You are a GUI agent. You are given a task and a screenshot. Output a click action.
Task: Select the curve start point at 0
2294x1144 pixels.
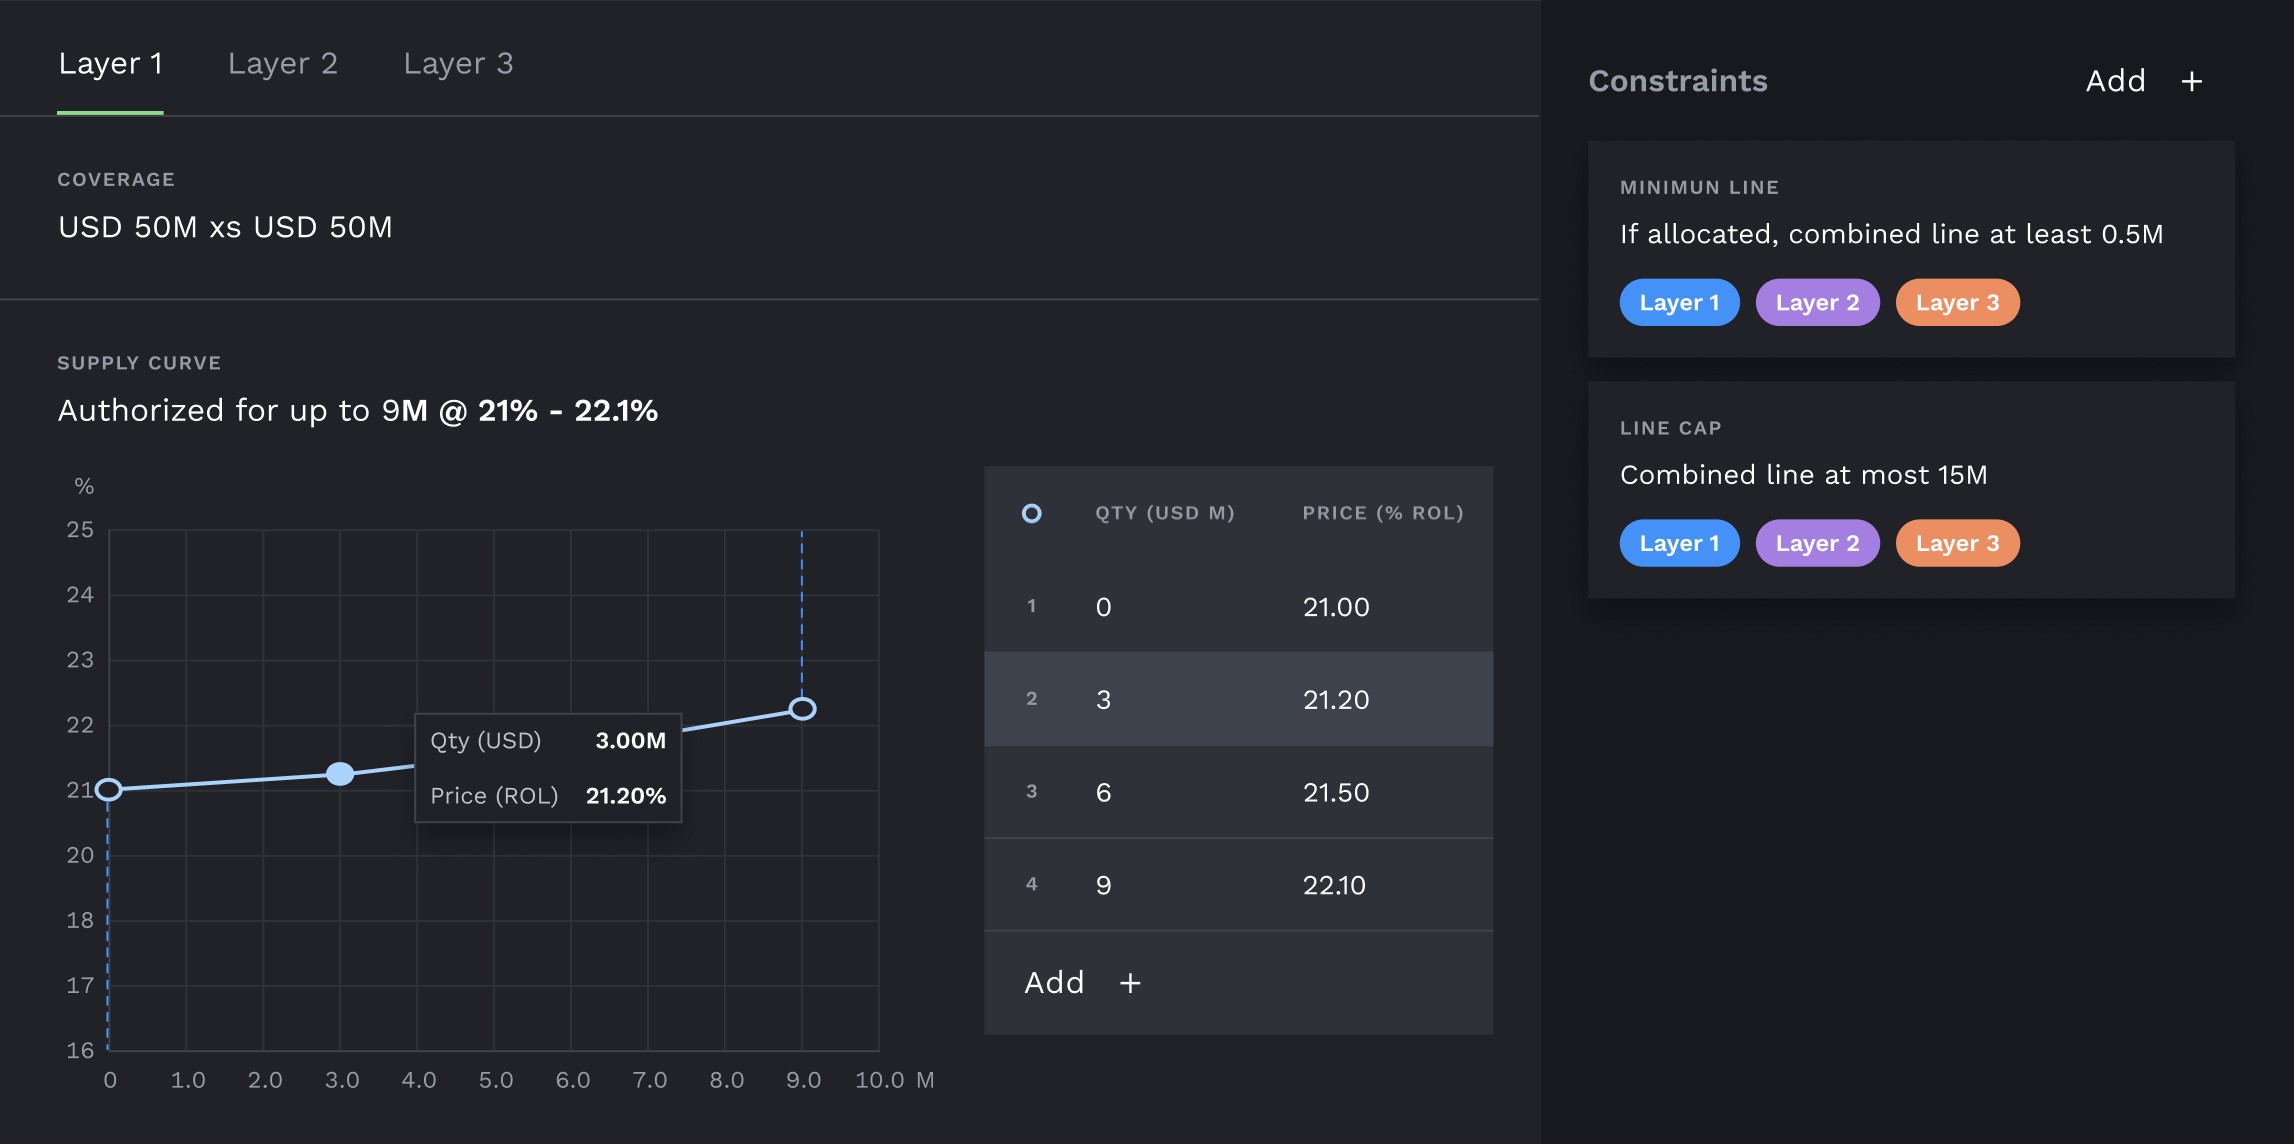click(109, 790)
